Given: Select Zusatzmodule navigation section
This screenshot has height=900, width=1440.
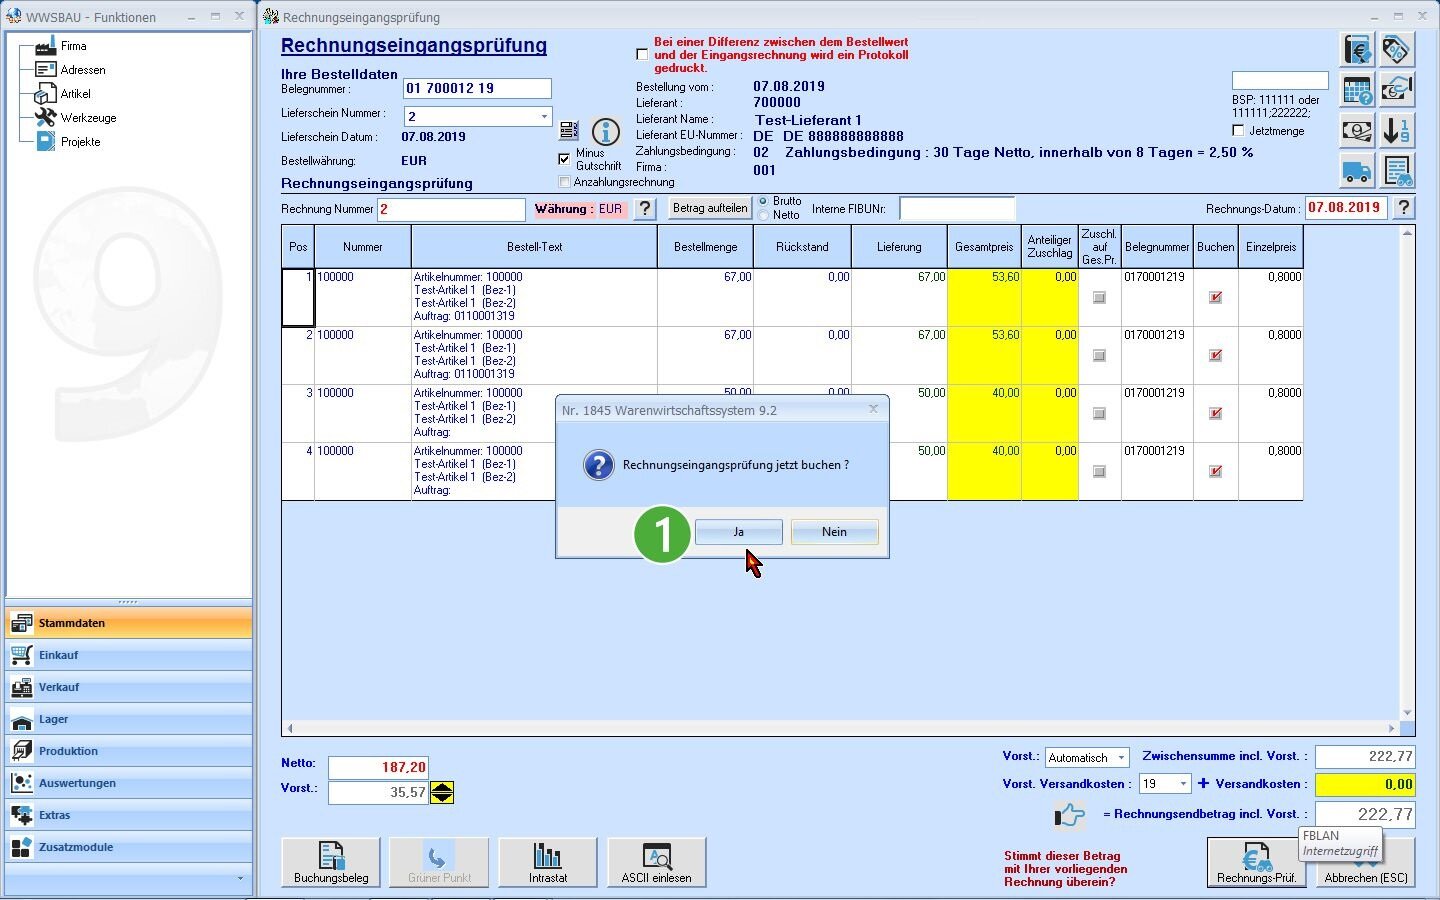Looking at the screenshot, I should [129, 847].
